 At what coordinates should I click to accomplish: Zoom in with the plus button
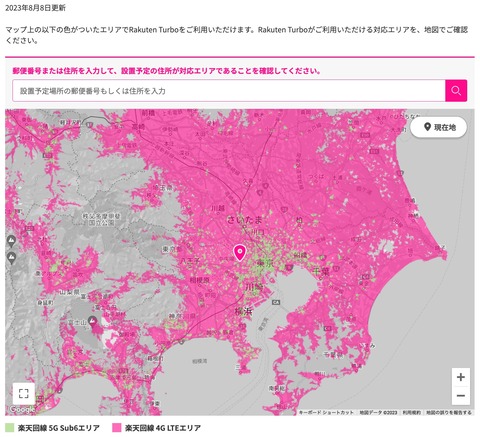pos(461,377)
